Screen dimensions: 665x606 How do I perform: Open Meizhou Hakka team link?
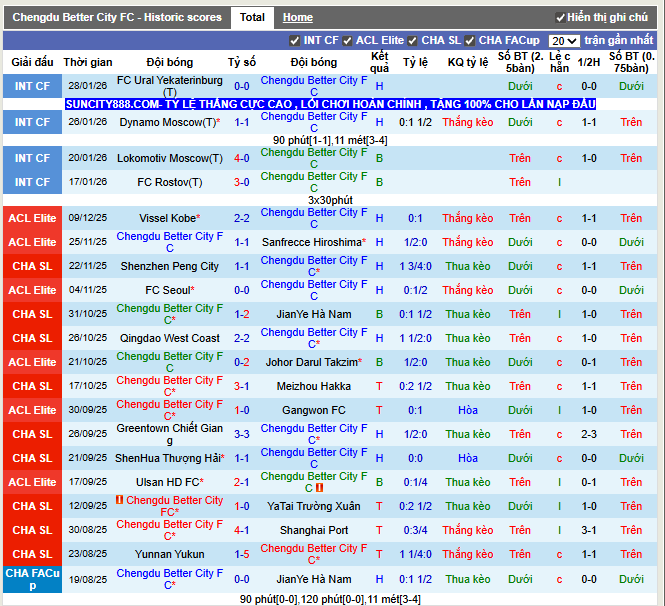click(314, 386)
